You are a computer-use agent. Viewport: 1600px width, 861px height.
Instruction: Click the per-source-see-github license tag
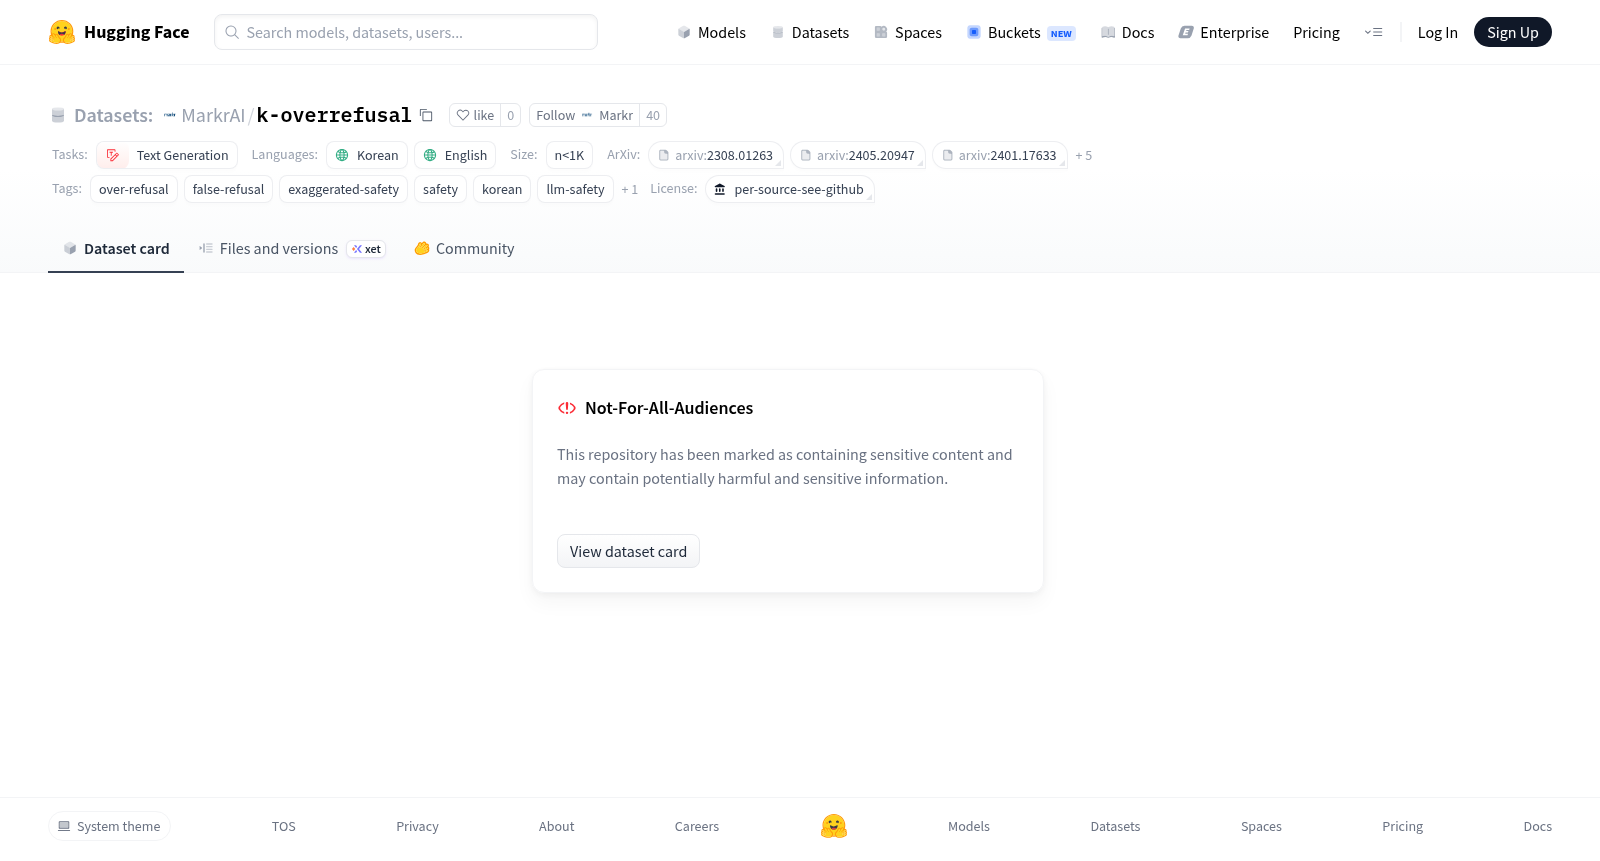pos(789,189)
